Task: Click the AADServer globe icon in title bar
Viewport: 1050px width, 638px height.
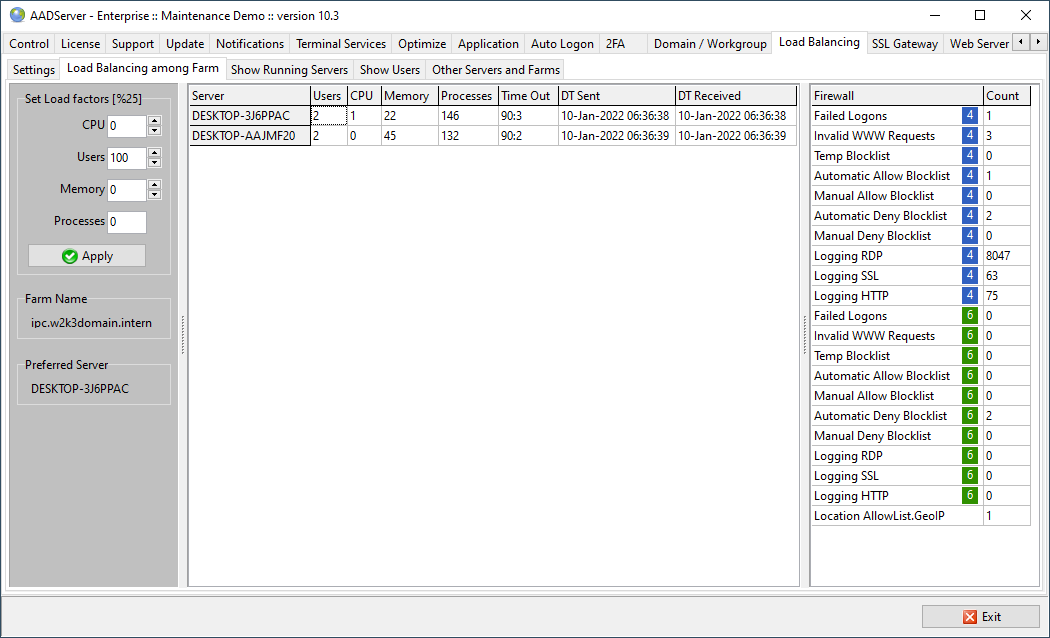Action: [17, 15]
